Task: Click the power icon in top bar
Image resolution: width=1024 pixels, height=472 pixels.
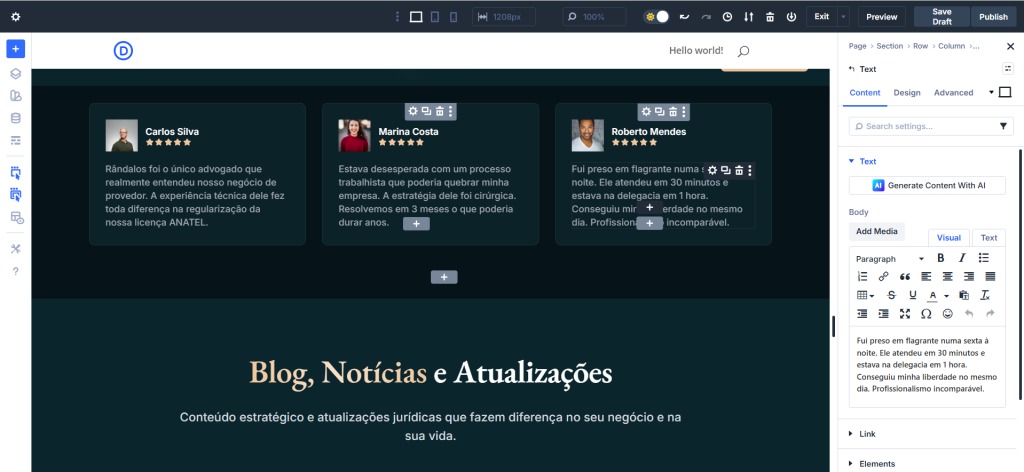Action: coord(792,17)
